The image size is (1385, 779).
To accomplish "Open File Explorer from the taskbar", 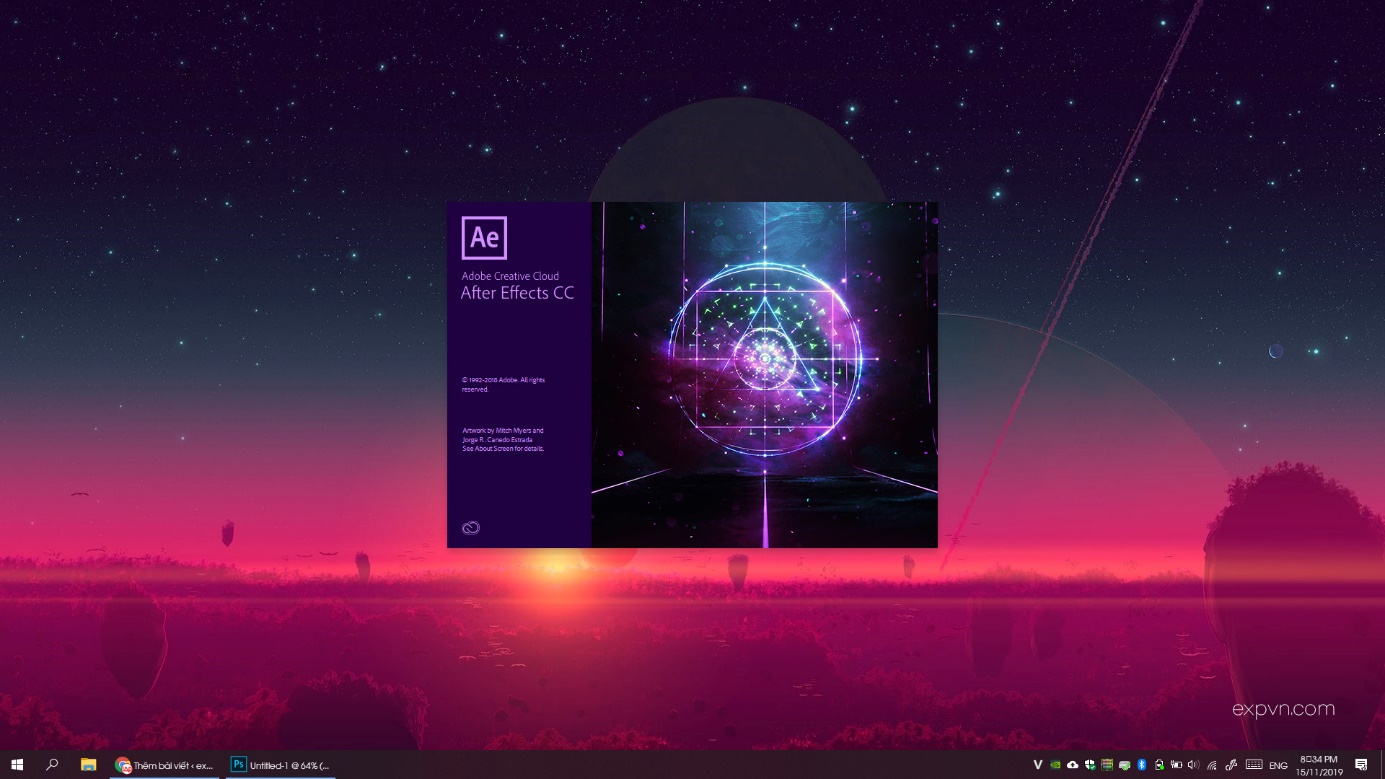I will [x=89, y=764].
